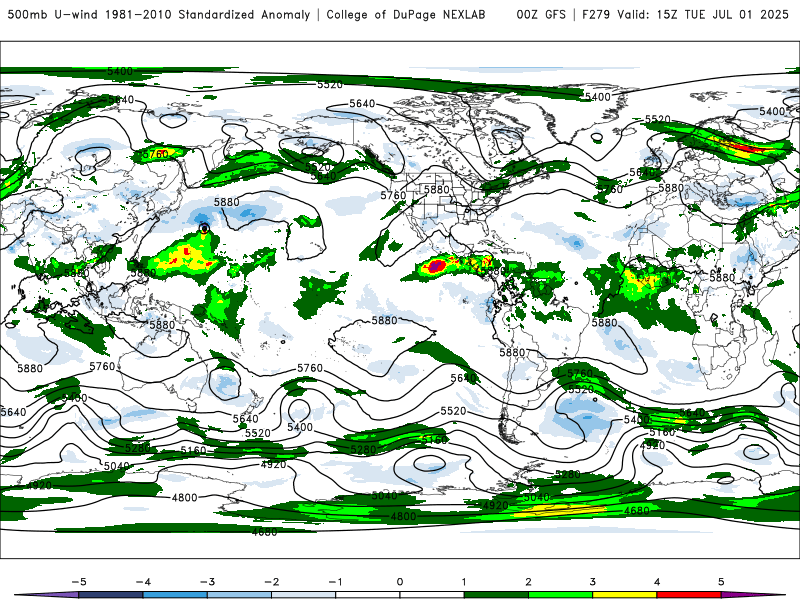Click the white swatch between 0 and 1
This screenshot has width=800, height=600.
[432, 595]
